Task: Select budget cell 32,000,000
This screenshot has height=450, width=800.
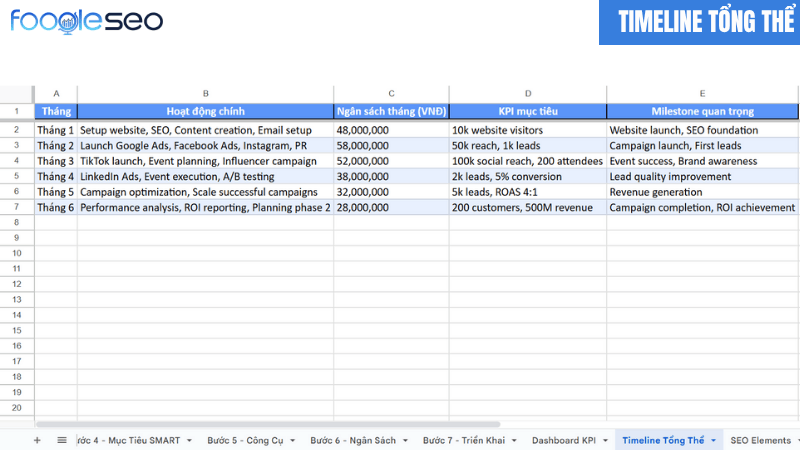Action: coord(391,192)
